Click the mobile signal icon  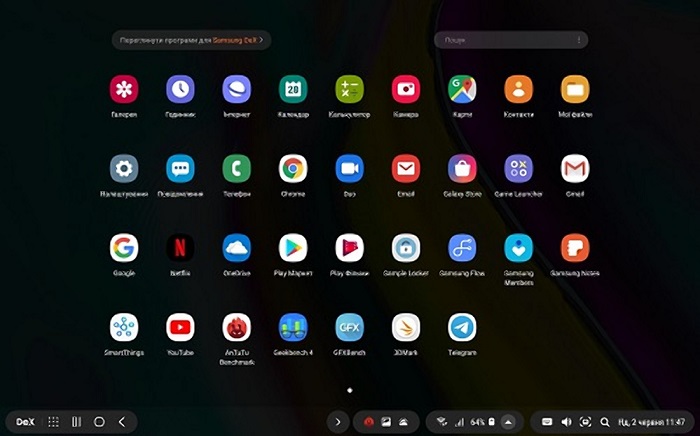tap(459, 422)
